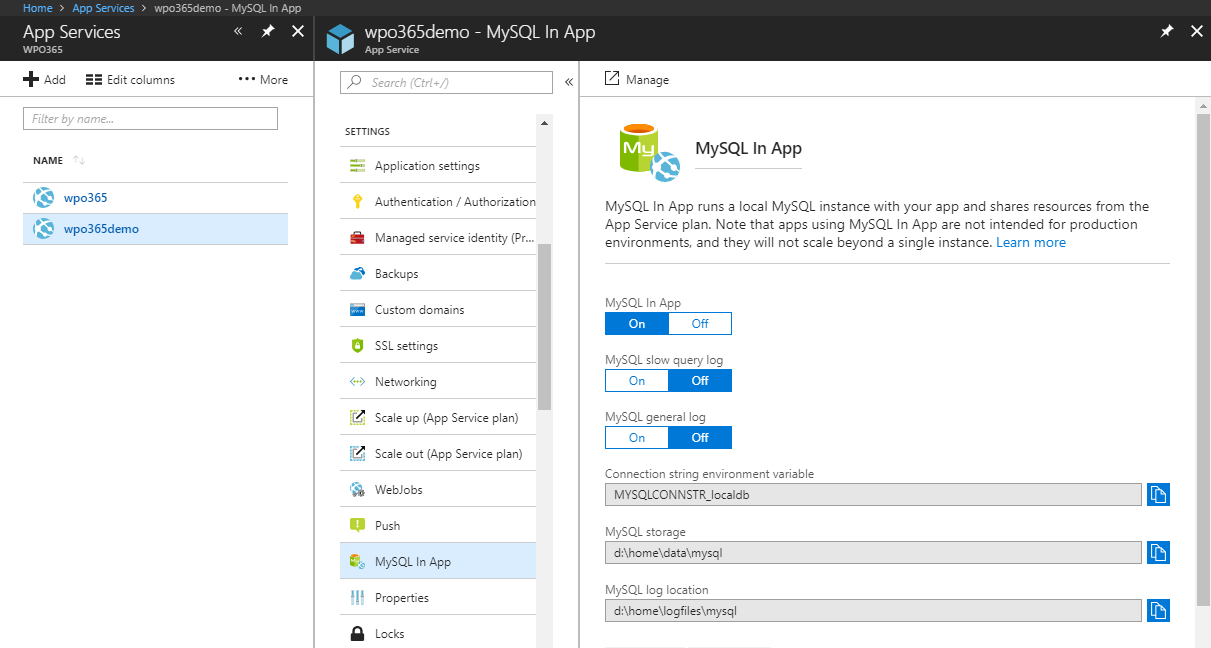This screenshot has height=648, width=1211.
Task: Open Application settings
Action: point(438,166)
